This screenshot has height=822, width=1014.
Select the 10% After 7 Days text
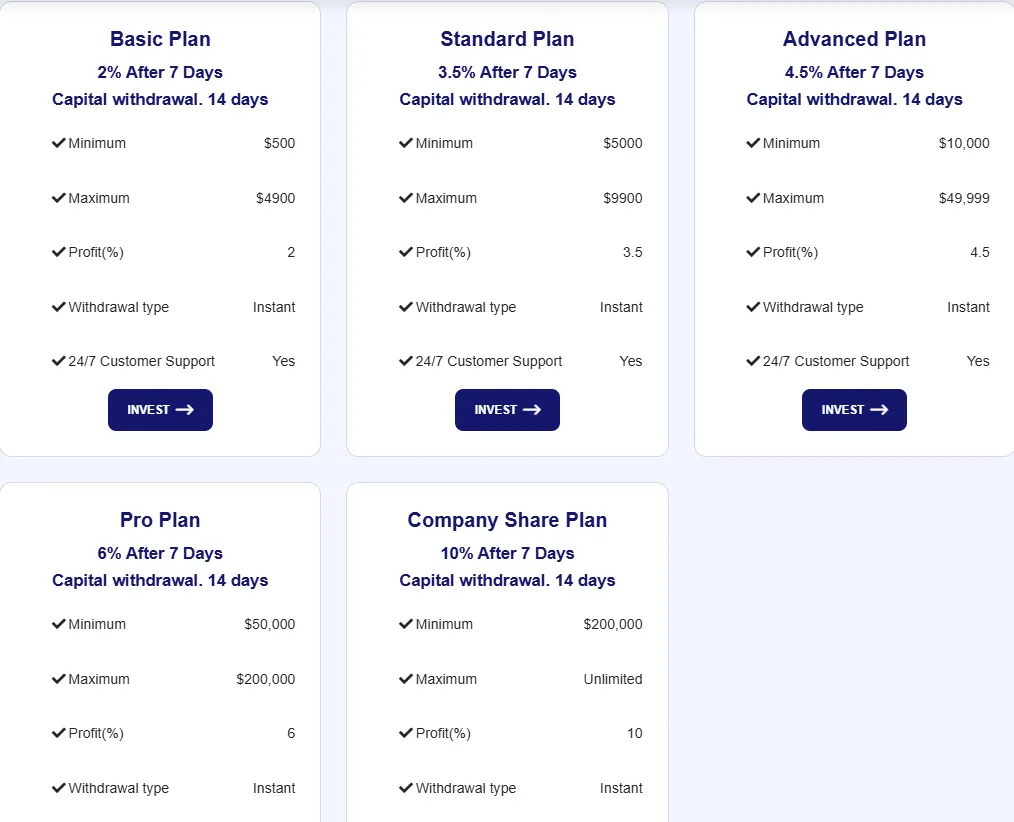(507, 553)
